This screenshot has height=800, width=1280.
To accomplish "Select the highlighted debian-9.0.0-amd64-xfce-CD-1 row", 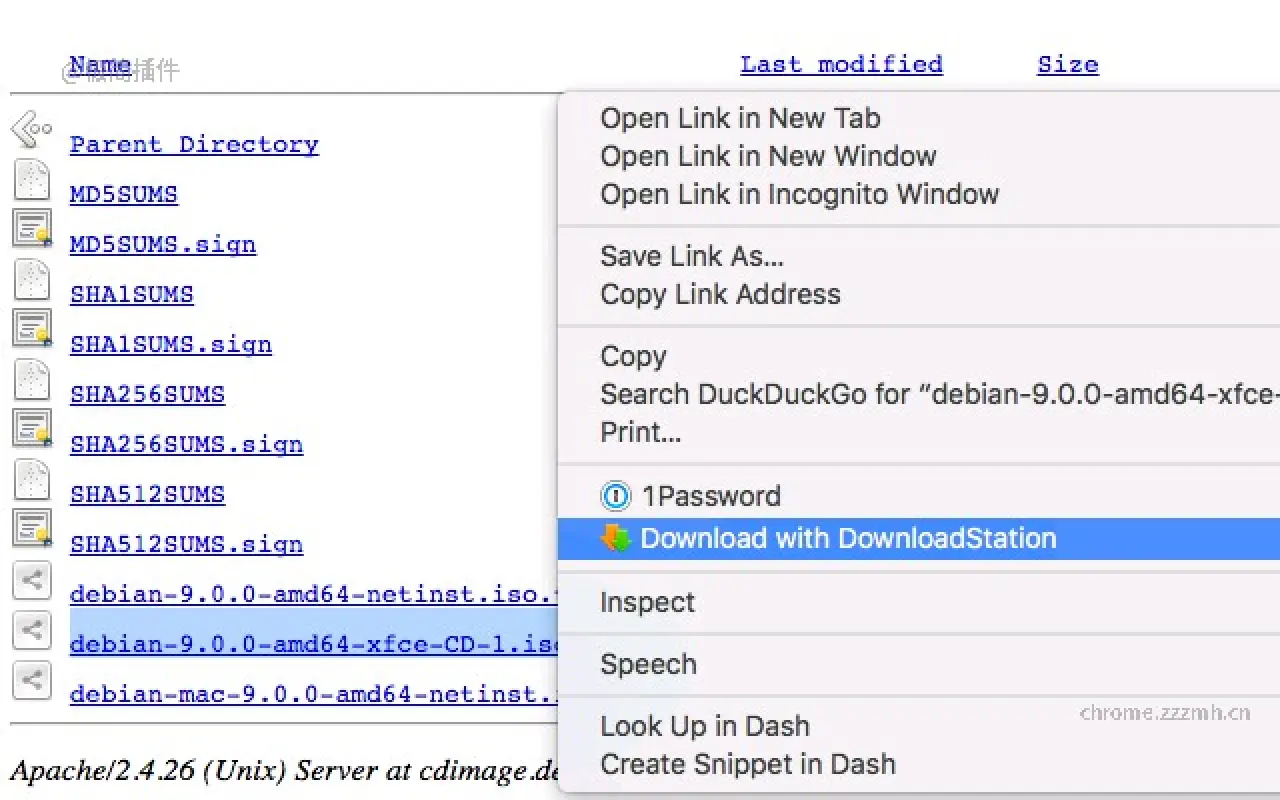I will tap(300, 644).
